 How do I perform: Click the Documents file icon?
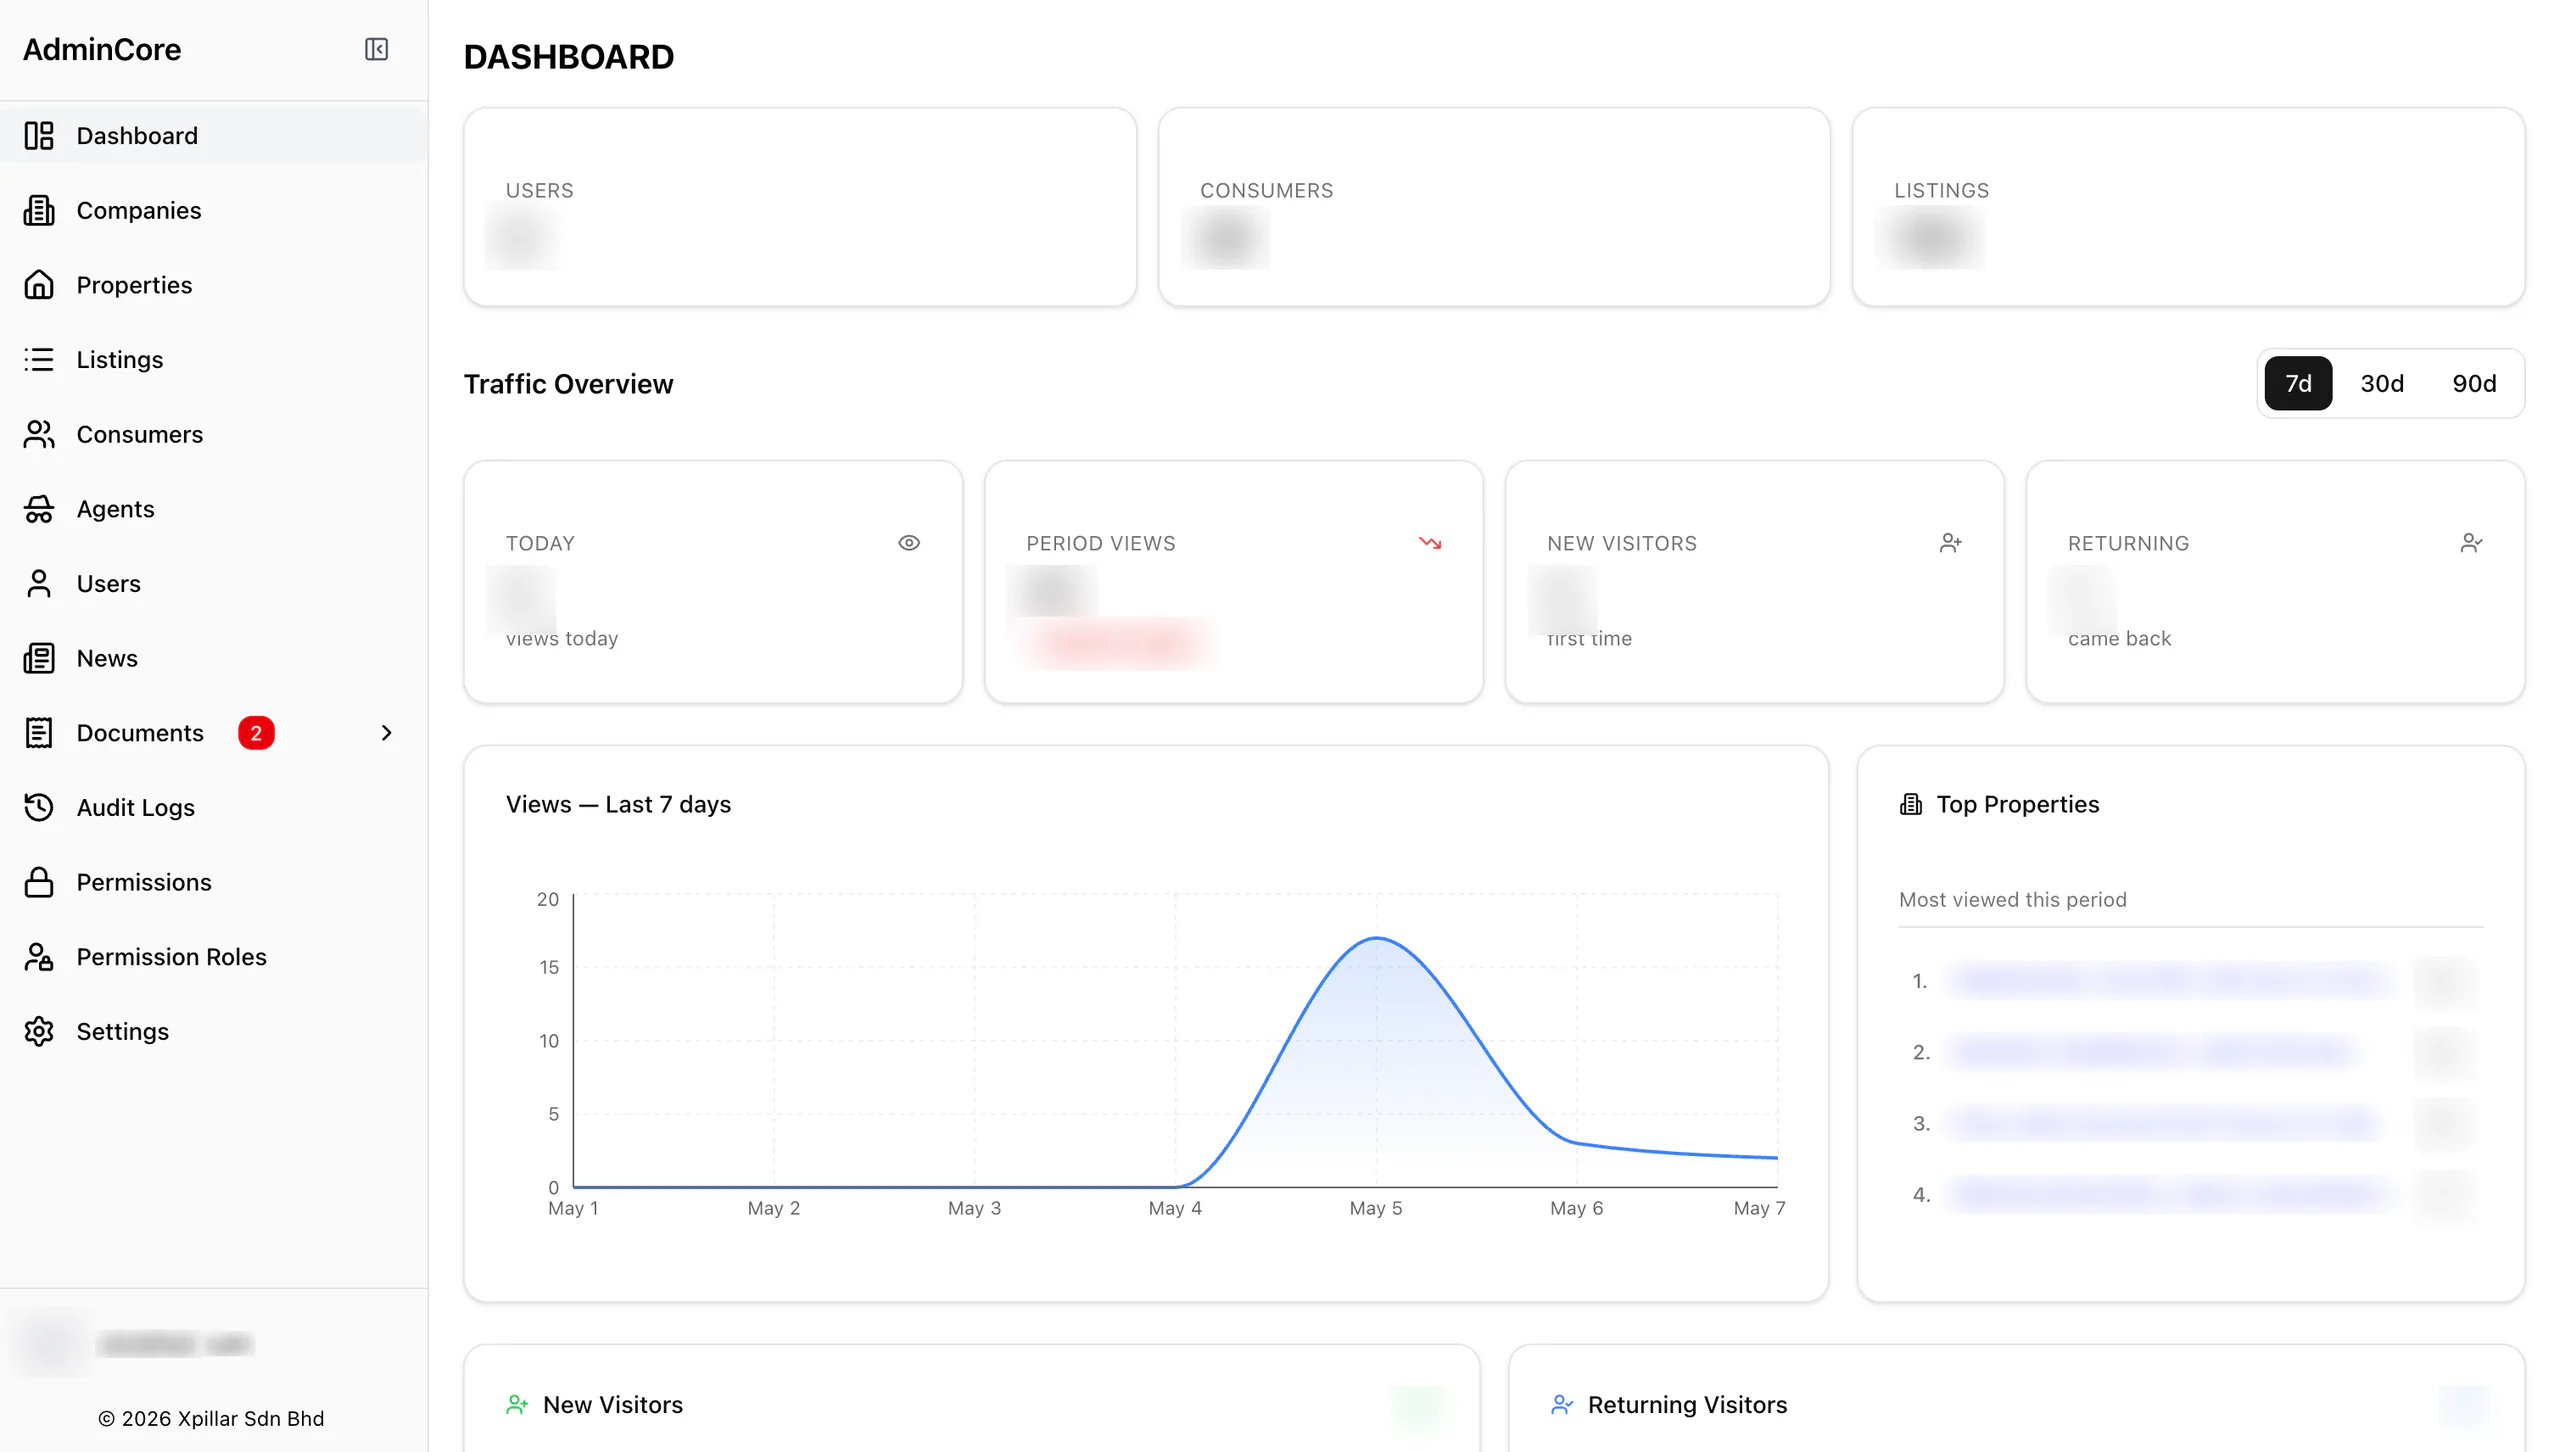click(39, 733)
